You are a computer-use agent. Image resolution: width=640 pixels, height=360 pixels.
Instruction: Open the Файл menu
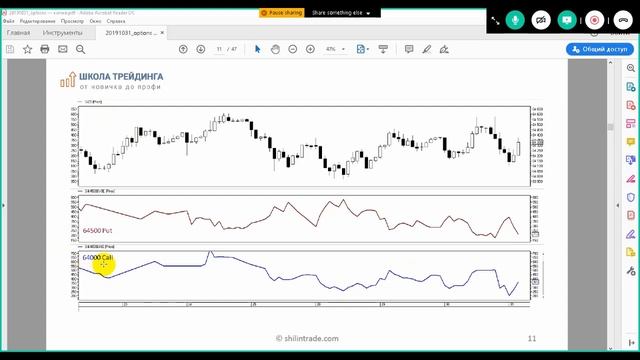point(9,21)
